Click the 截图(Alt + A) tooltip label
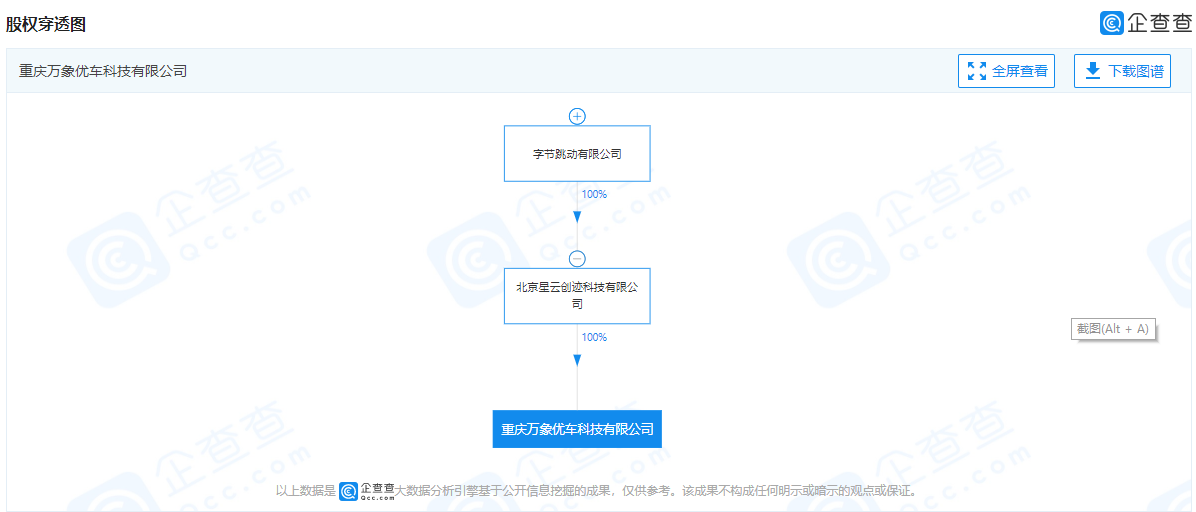 (x=1112, y=329)
